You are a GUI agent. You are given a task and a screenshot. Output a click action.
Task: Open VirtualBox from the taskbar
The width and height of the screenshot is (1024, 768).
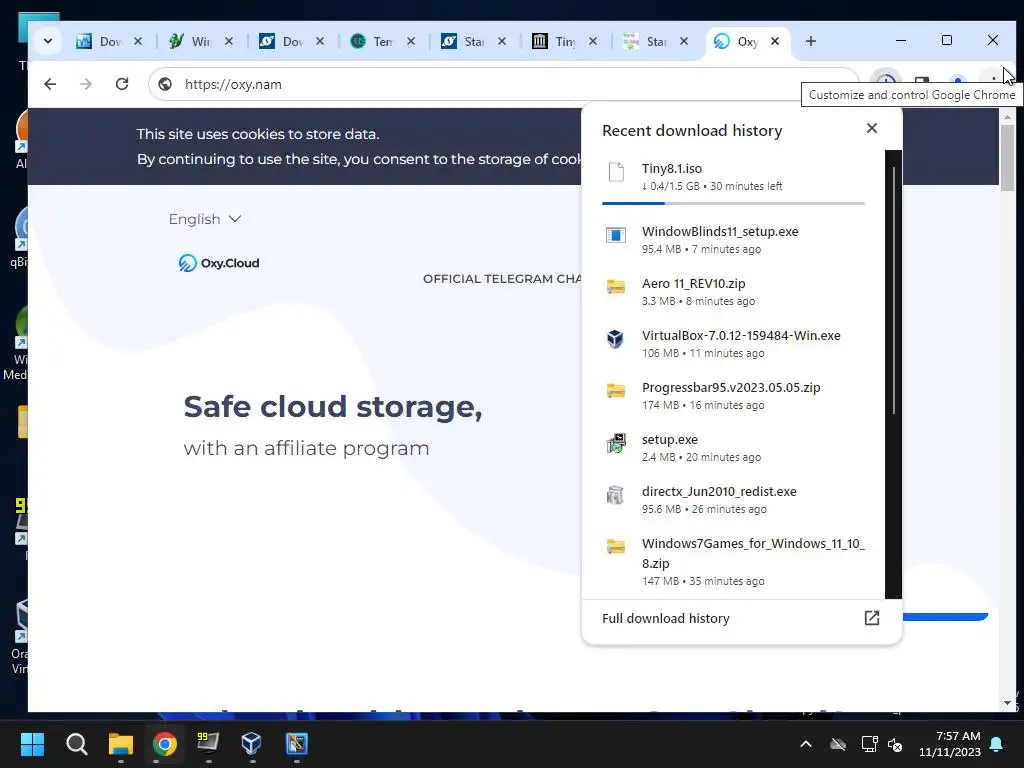[x=252, y=744]
